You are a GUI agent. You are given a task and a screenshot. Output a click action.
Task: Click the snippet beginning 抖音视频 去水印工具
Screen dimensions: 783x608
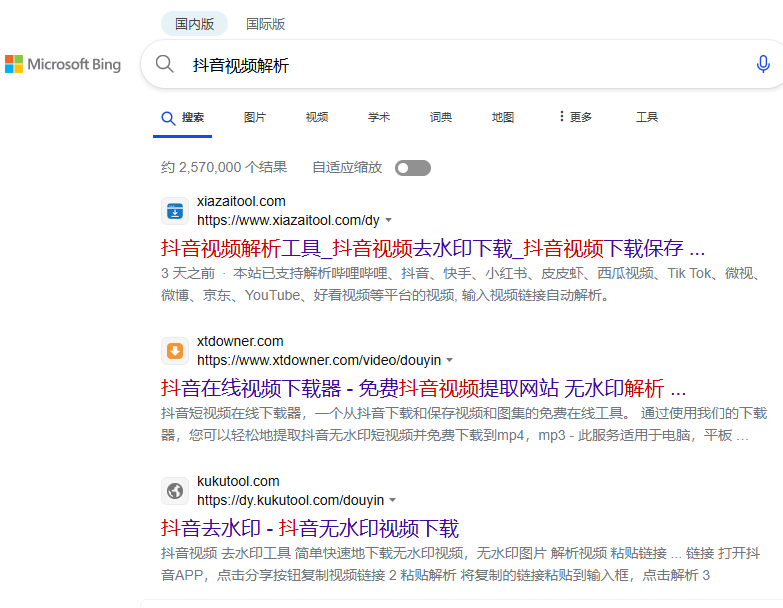coord(460,564)
